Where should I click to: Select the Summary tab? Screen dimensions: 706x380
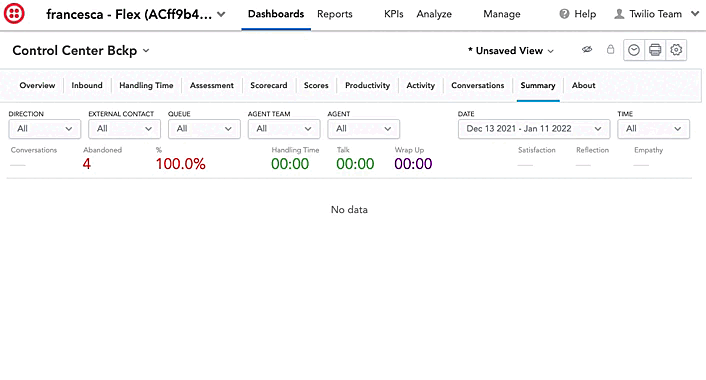(x=538, y=85)
